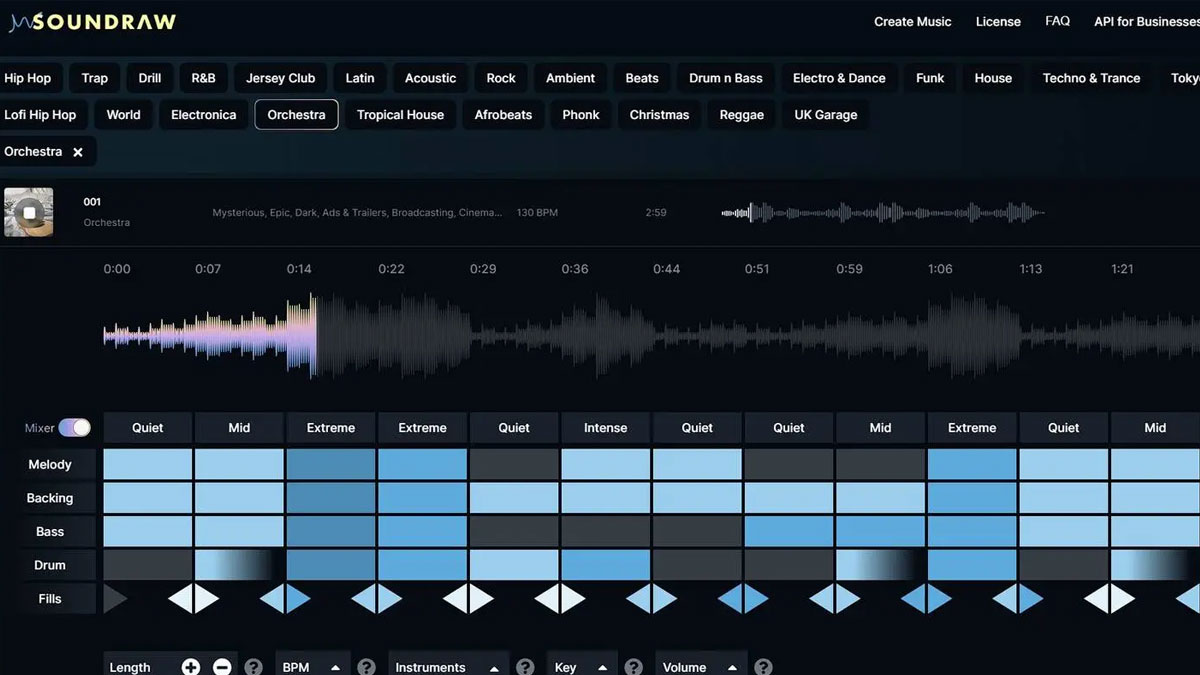Click Fills triangle at end of first Quiet section
This screenshot has height=675, width=1200.
[x=180, y=599]
